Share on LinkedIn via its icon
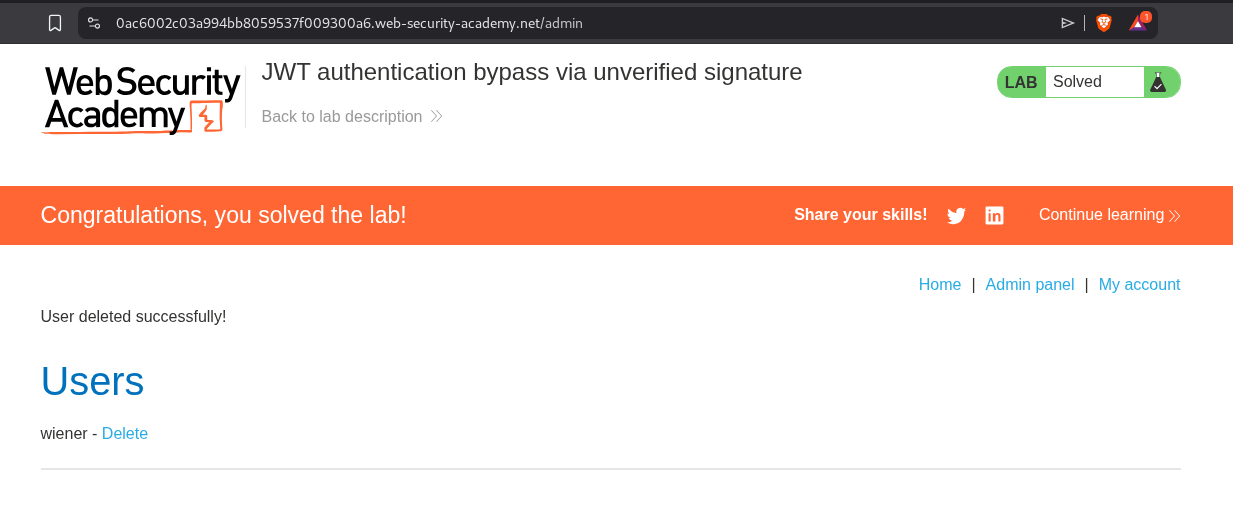 click(x=994, y=216)
